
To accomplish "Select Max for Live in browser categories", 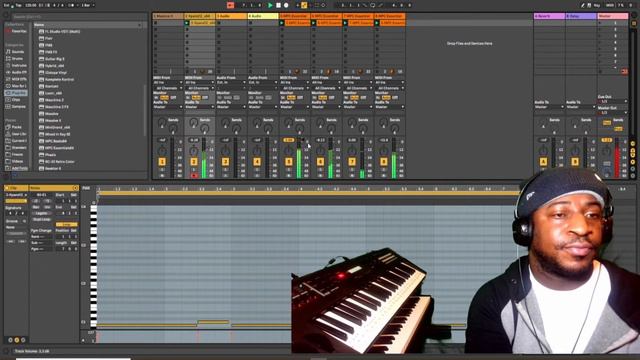I will pyautogui.click(x=16, y=86).
